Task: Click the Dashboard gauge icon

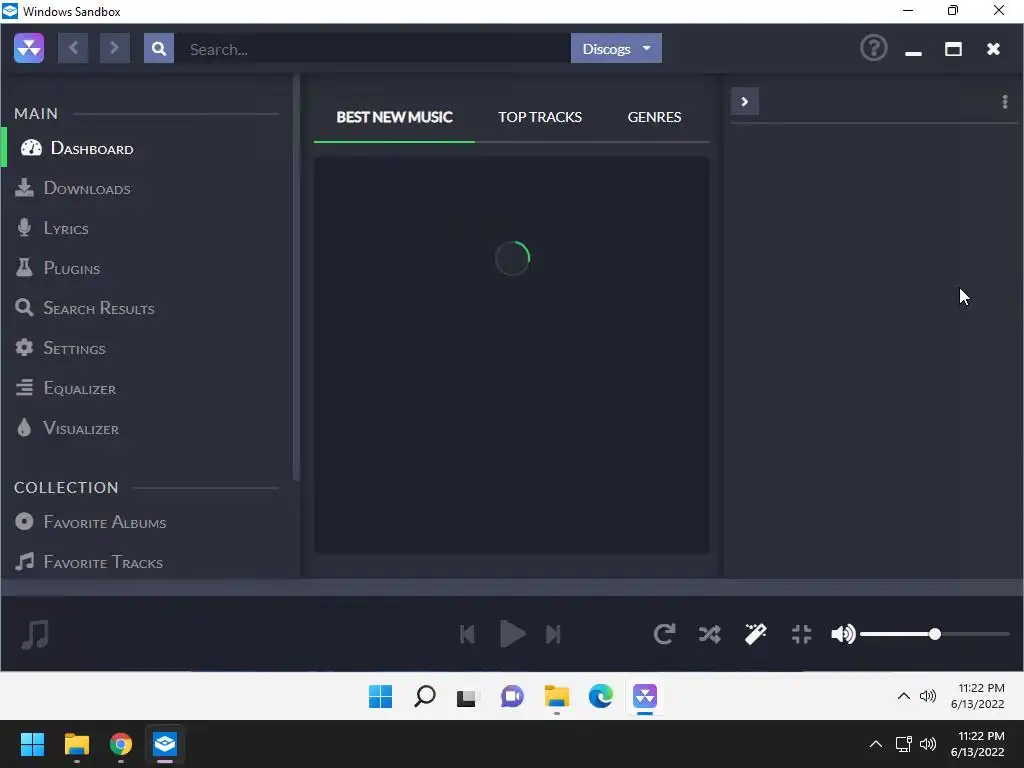Action: click(x=31, y=148)
